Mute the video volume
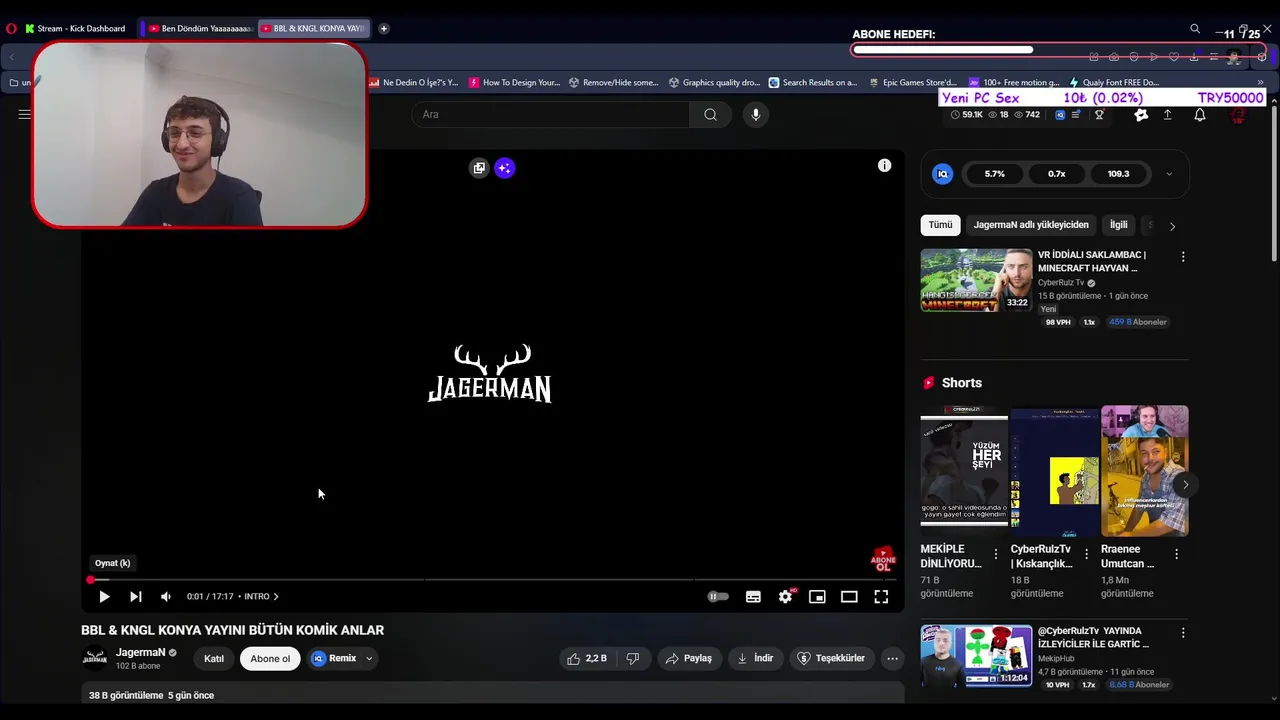The height and width of the screenshot is (720, 1280). (x=166, y=597)
